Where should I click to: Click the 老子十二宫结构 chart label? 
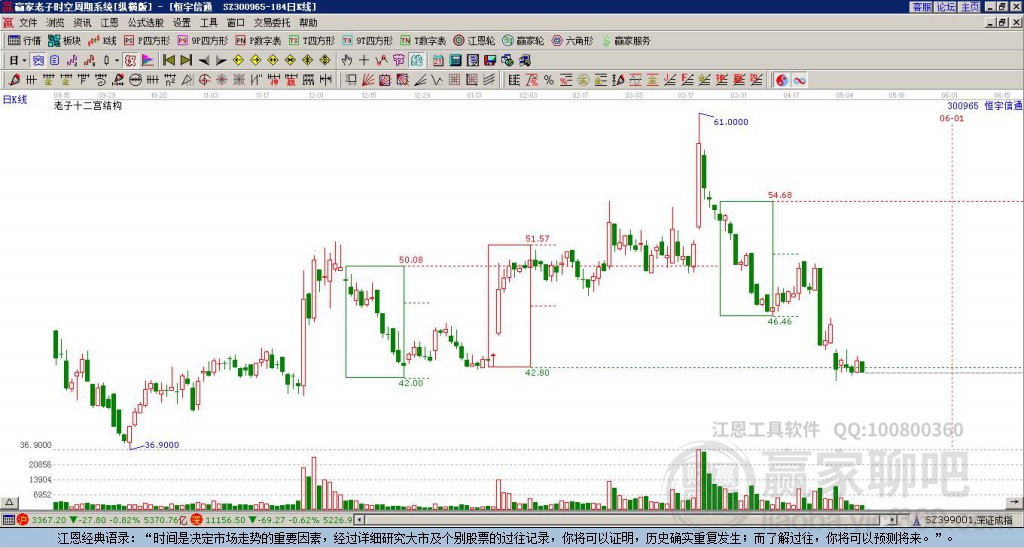(88, 105)
